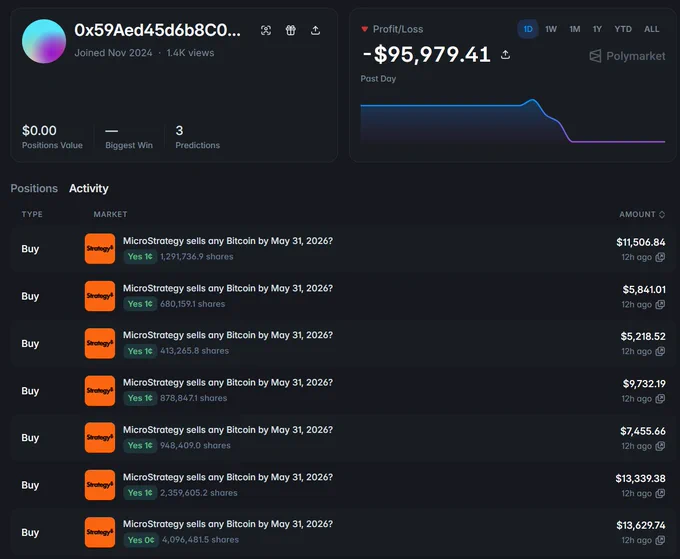The image size is (680, 559).
Task: Click the $0.00 Positions Value figure
Action: [x=39, y=130]
